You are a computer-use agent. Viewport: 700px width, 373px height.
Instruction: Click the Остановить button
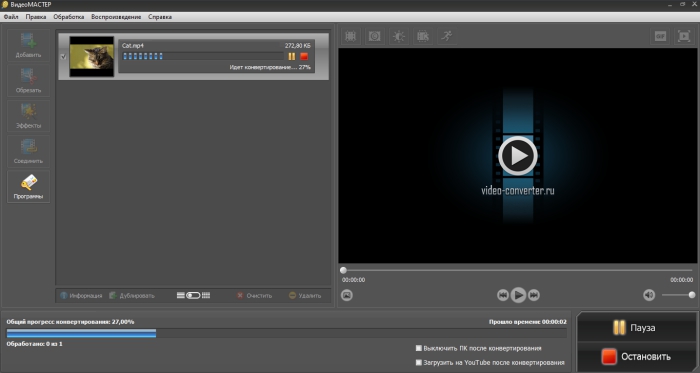636,356
